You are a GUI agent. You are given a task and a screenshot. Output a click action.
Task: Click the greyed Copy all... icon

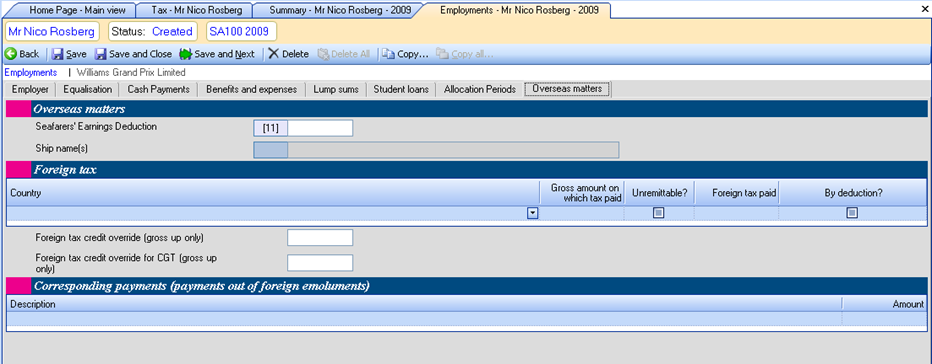[442, 54]
